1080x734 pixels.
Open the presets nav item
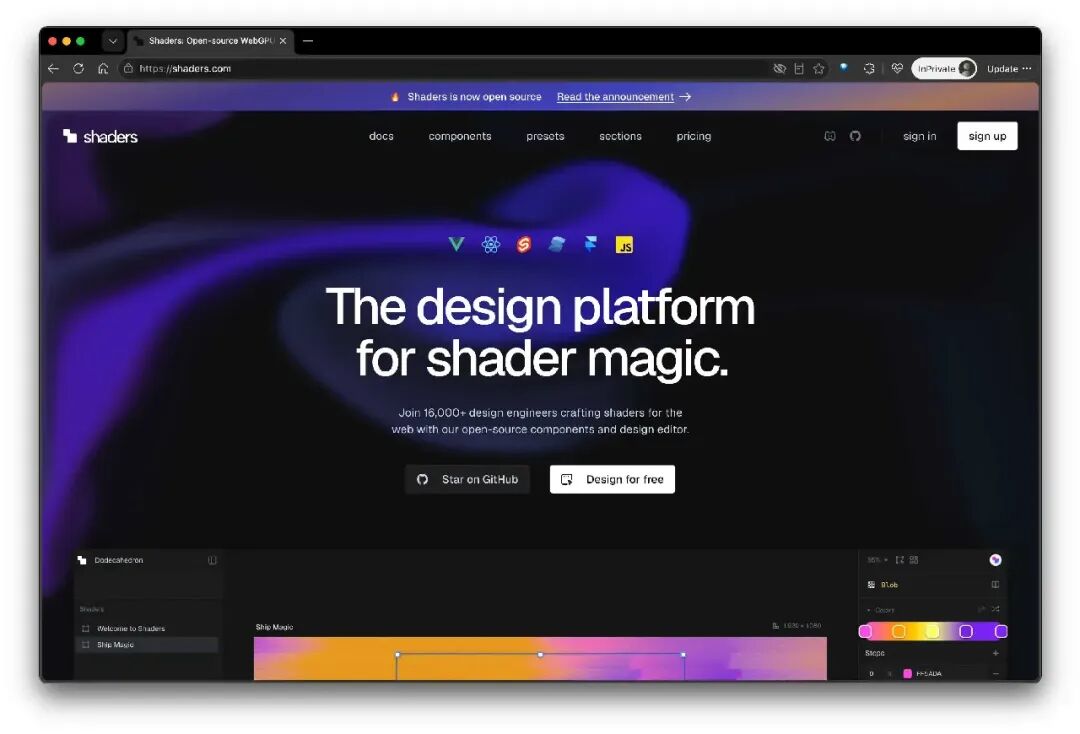(545, 136)
